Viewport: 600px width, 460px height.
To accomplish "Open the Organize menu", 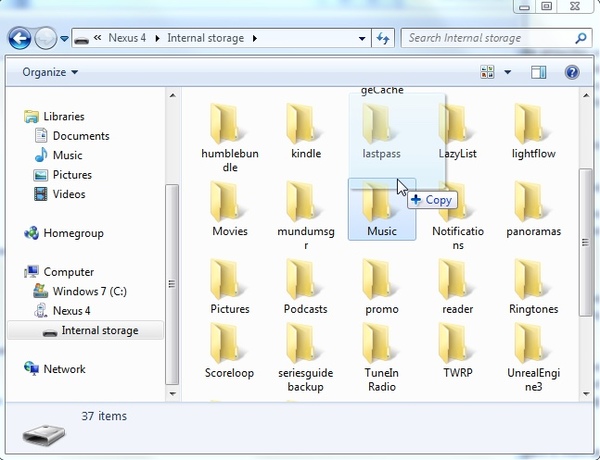I will [50, 72].
